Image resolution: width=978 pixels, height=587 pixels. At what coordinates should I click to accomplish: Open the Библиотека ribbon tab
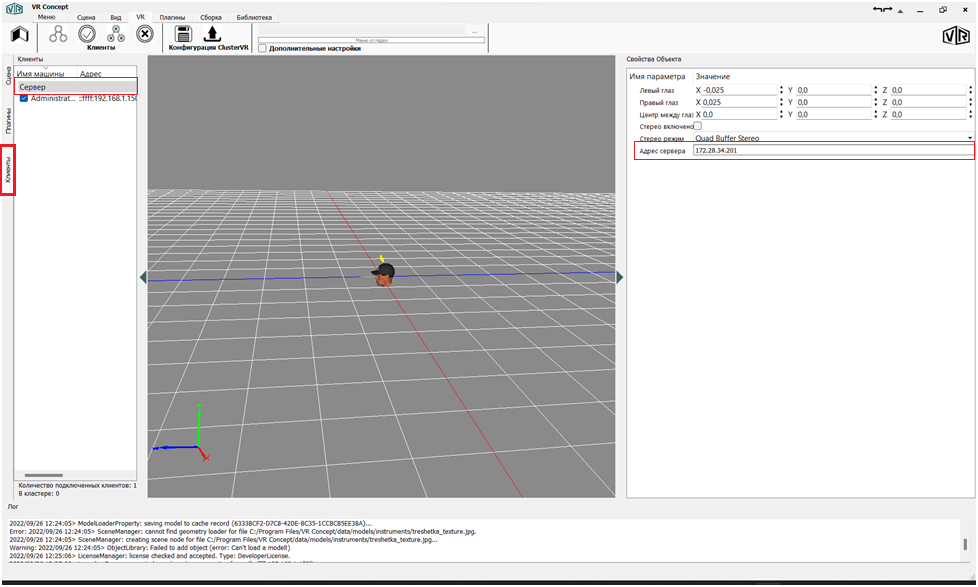[254, 17]
